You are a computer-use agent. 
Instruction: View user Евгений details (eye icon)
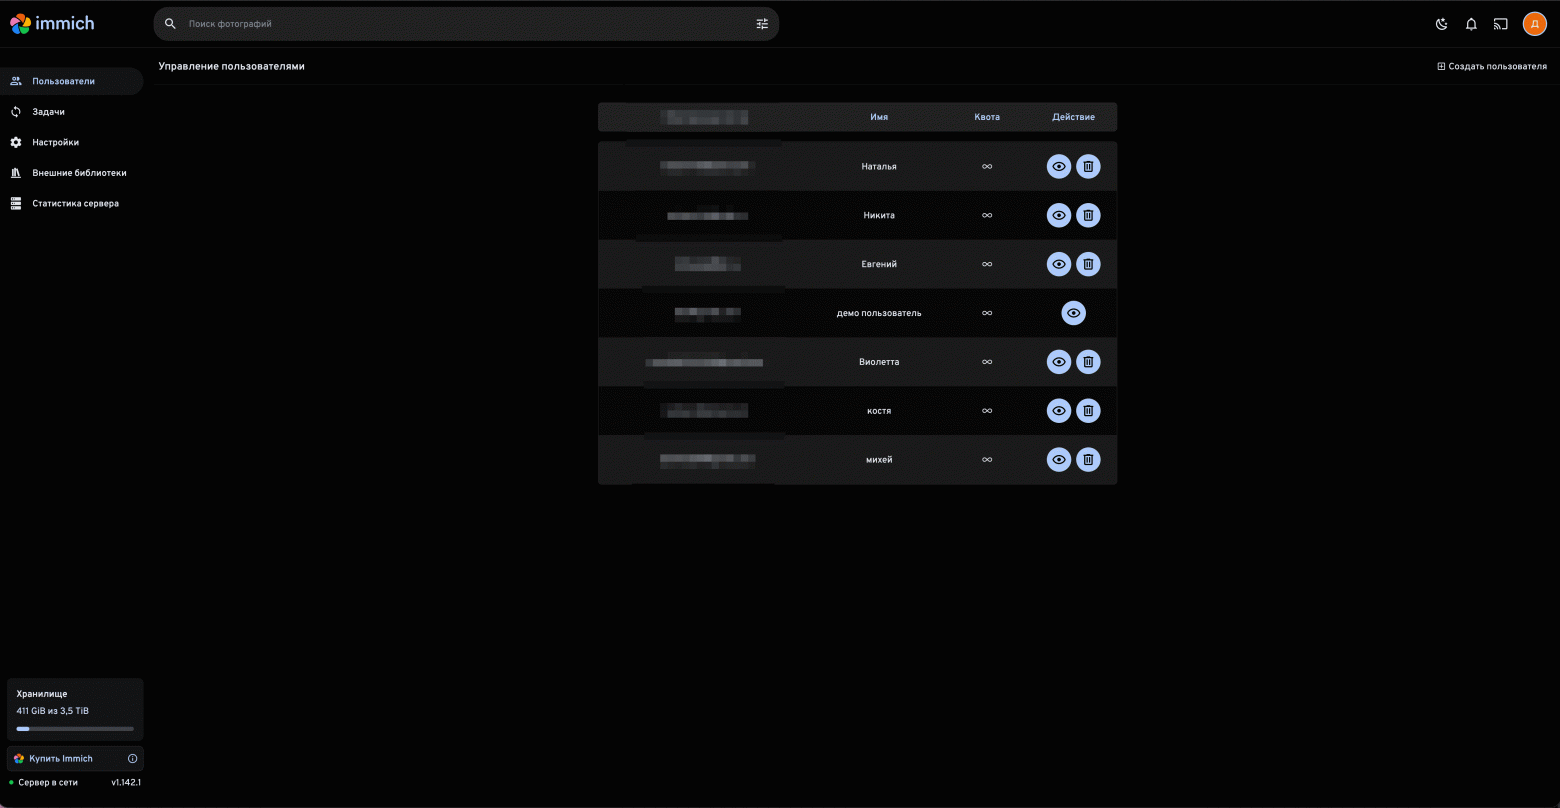pos(1059,264)
